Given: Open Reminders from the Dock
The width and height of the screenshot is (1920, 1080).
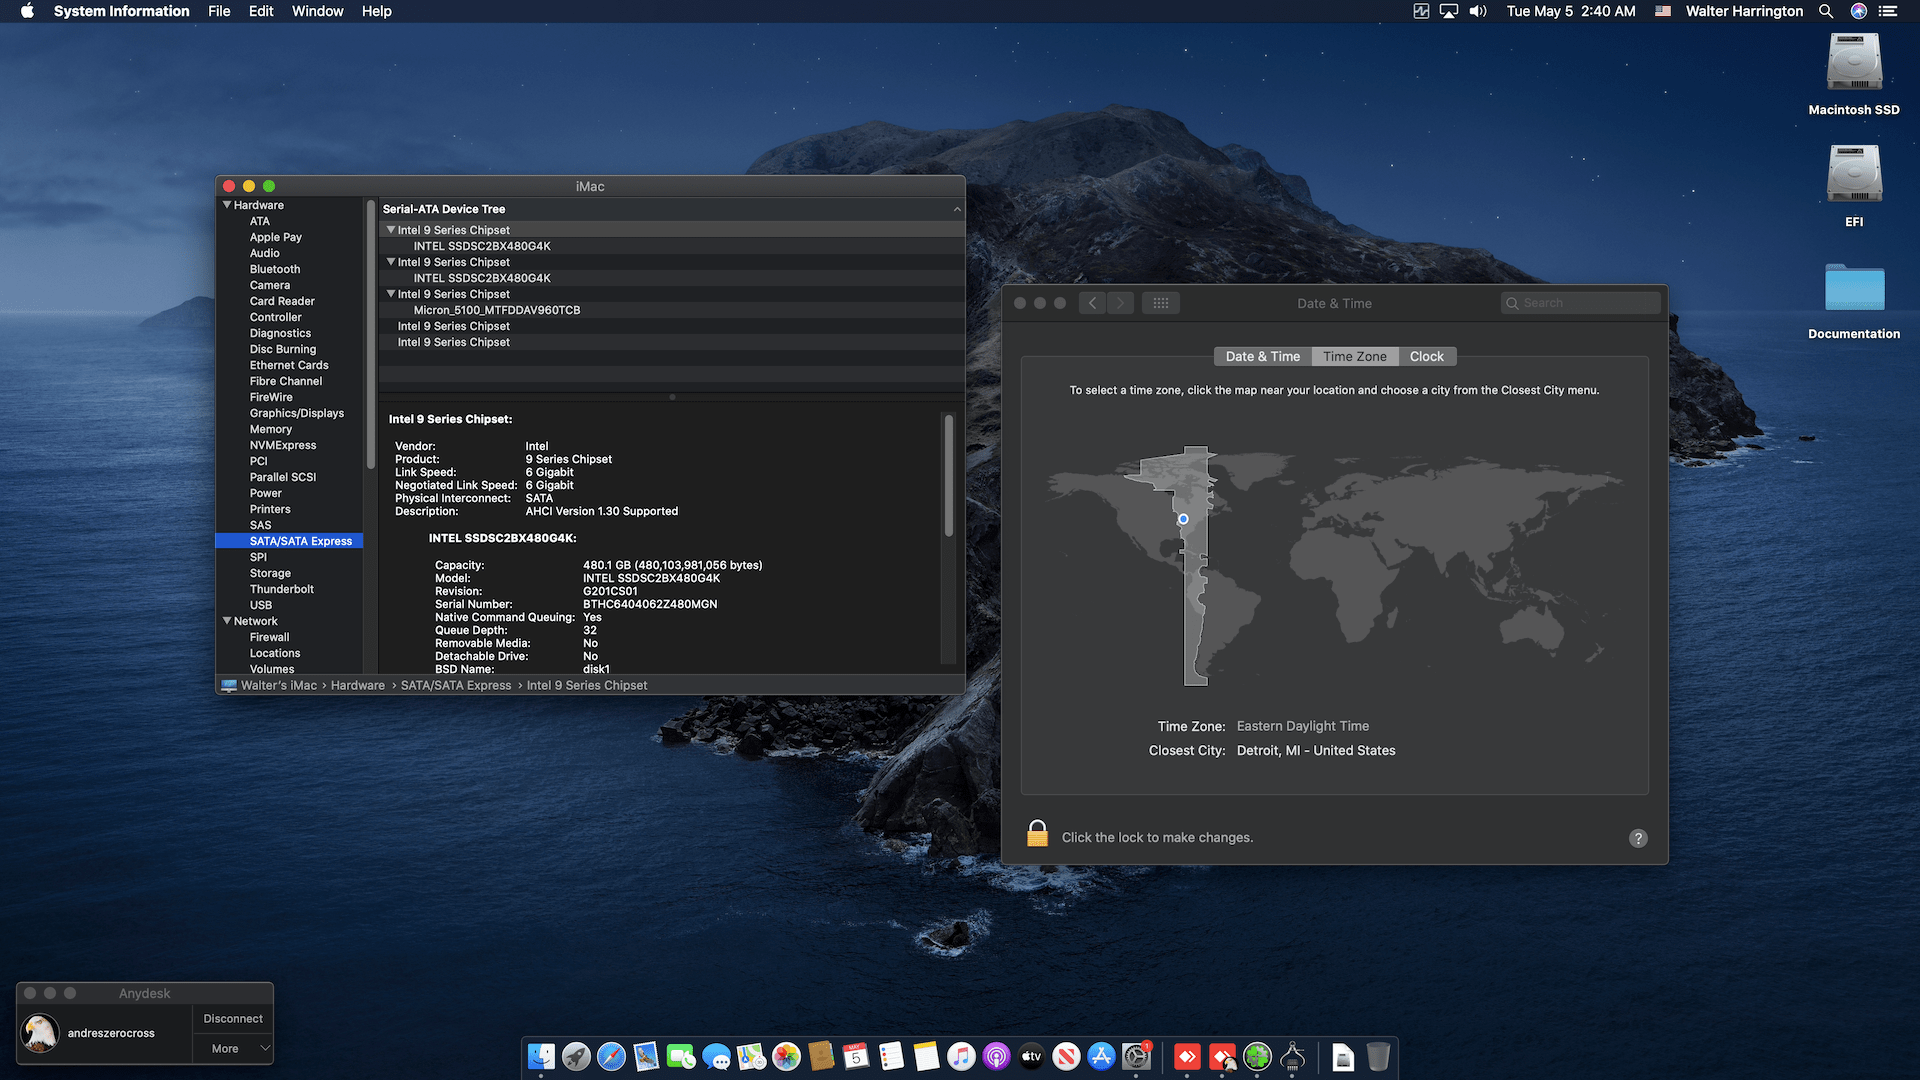Looking at the screenshot, I should (891, 1056).
